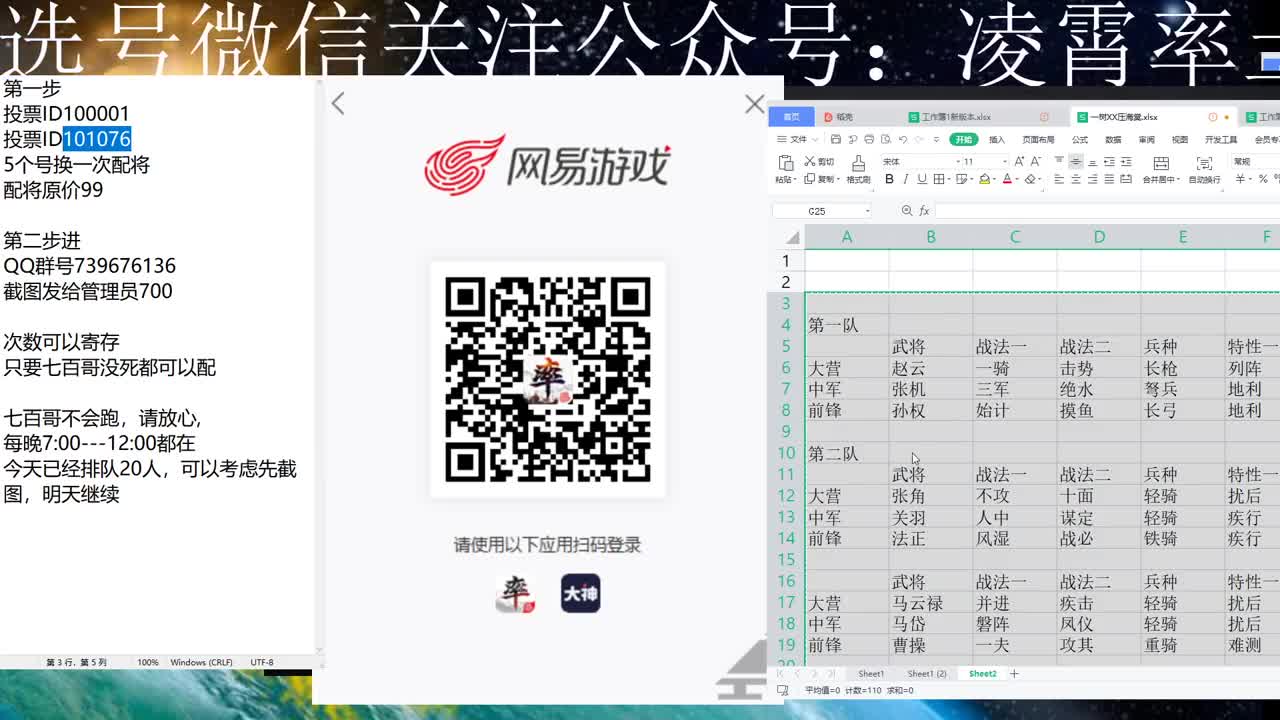Click the QR code image
The width and height of the screenshot is (1280, 720).
[548, 379]
